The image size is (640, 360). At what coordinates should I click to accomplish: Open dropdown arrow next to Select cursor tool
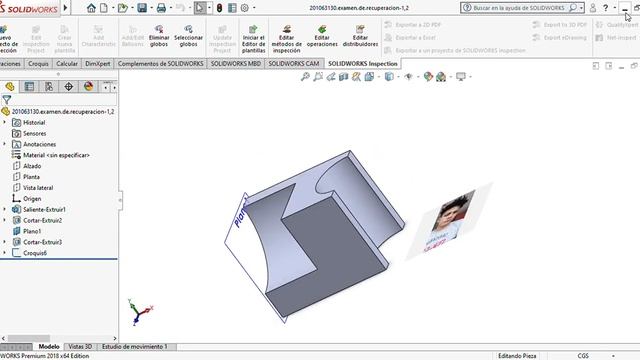[209, 8]
